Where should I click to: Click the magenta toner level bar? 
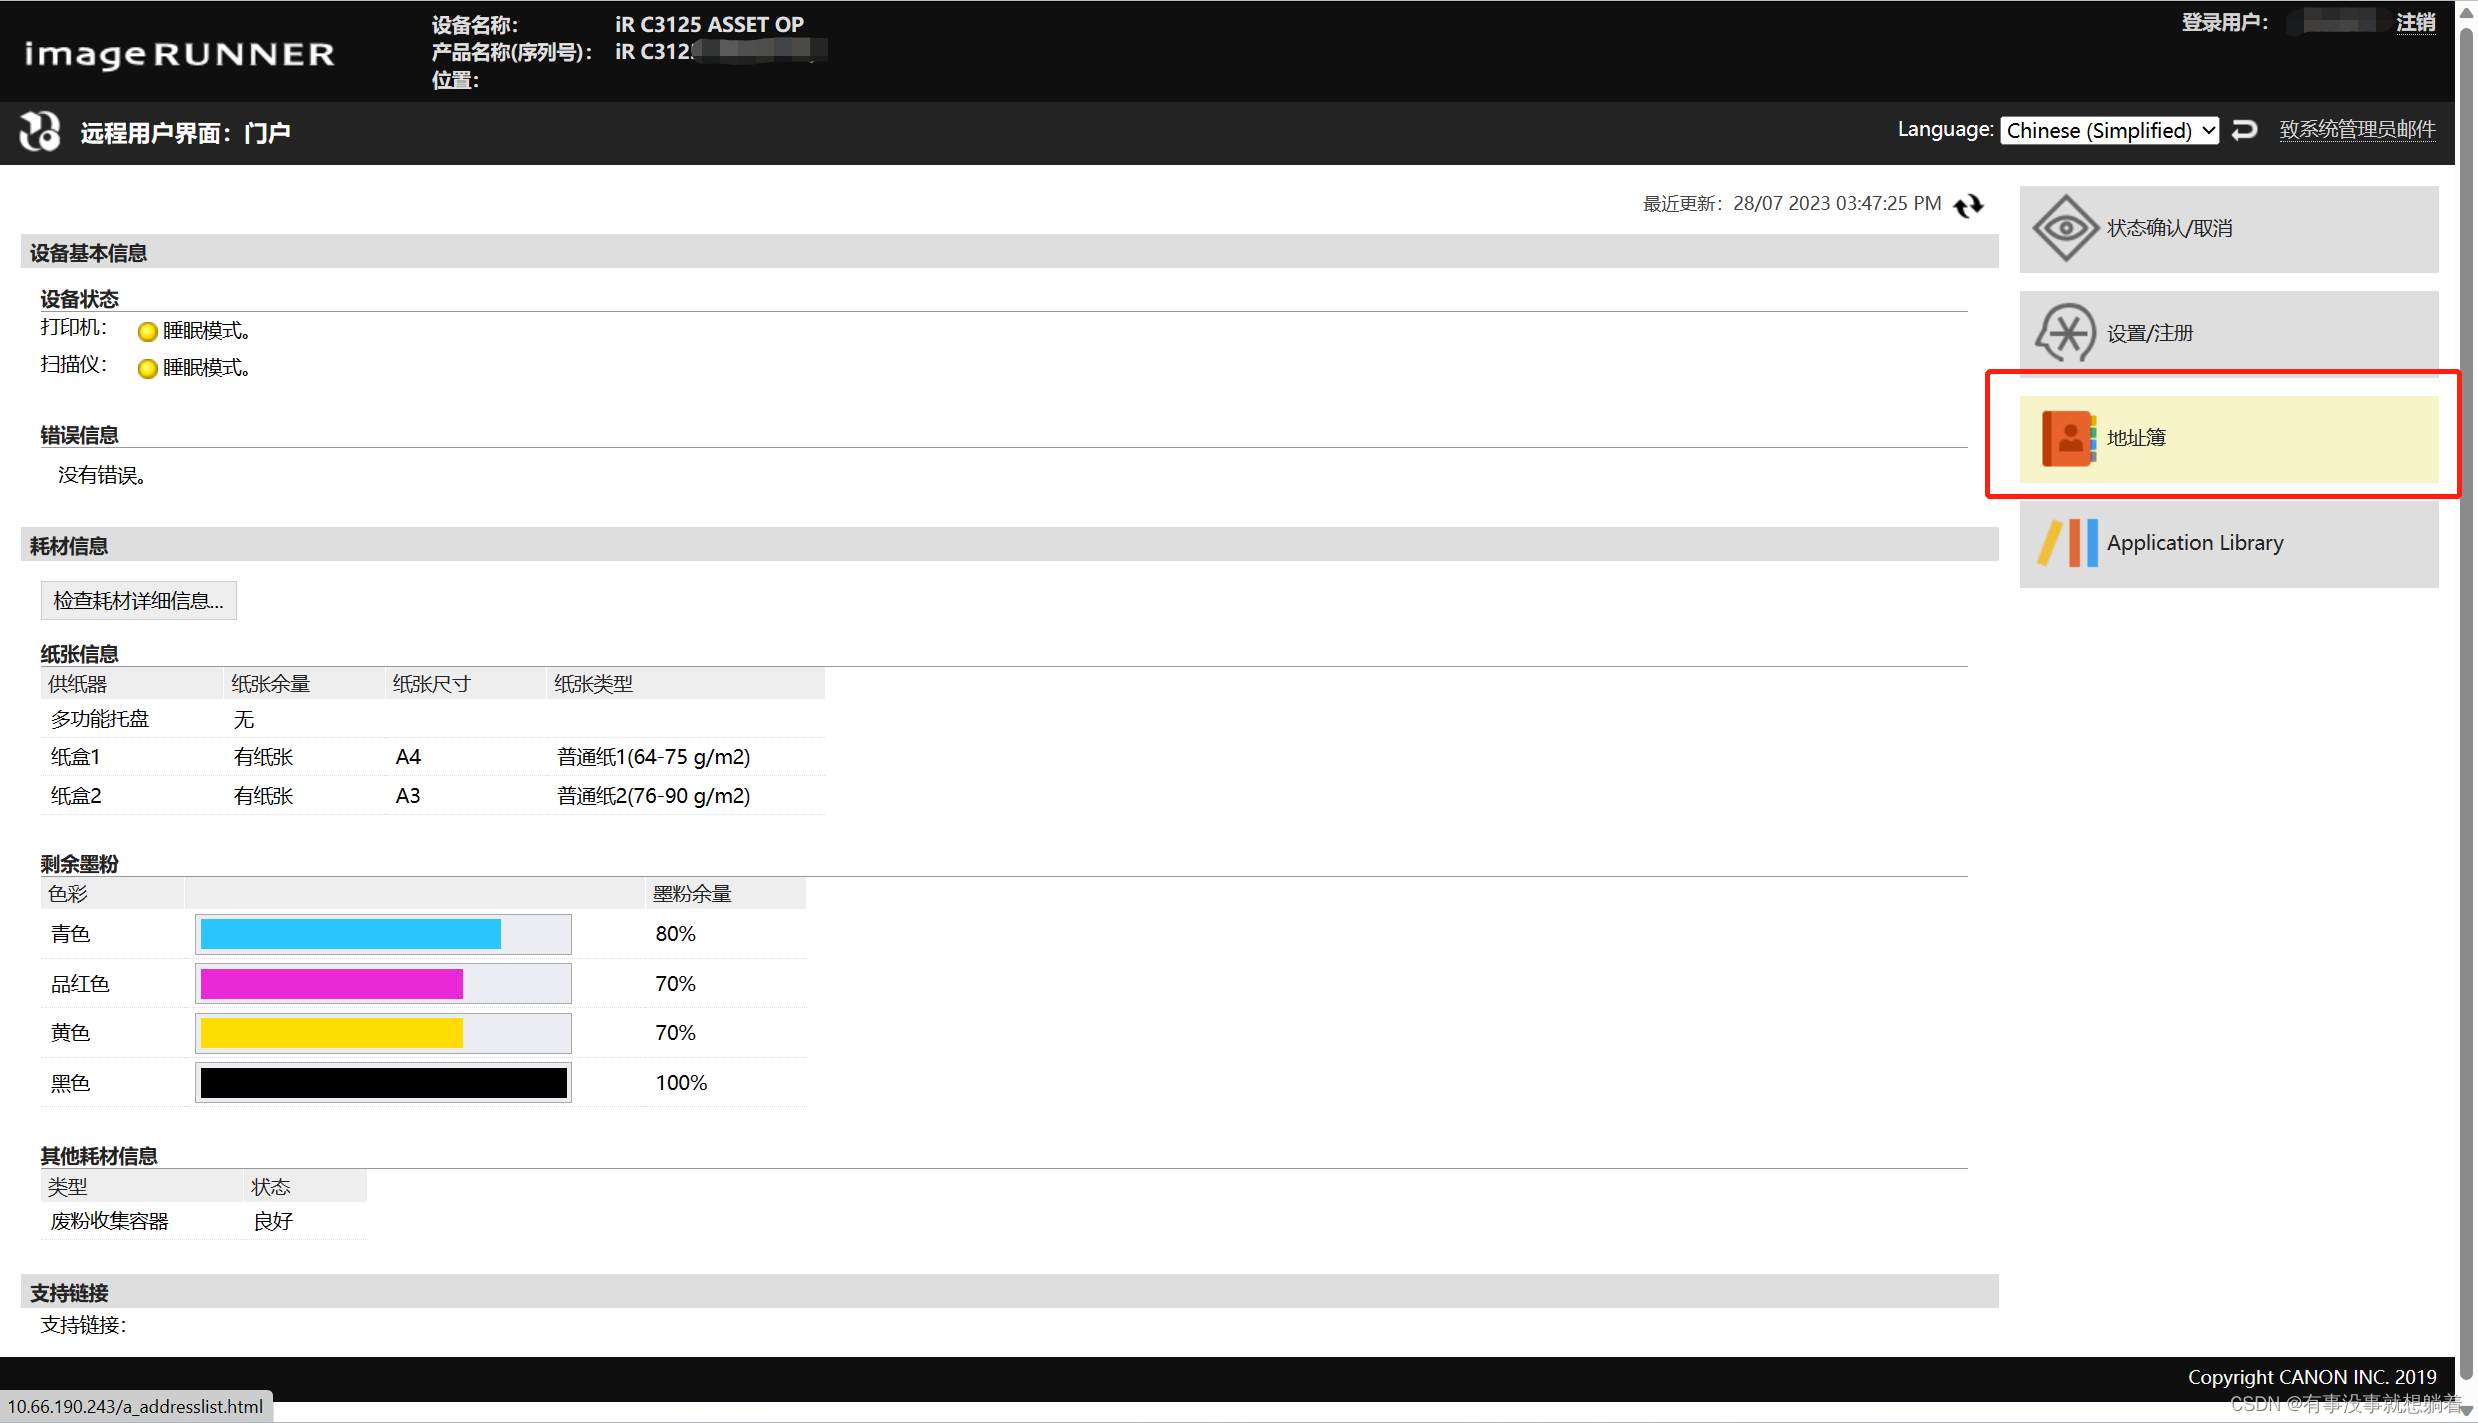(x=331, y=984)
